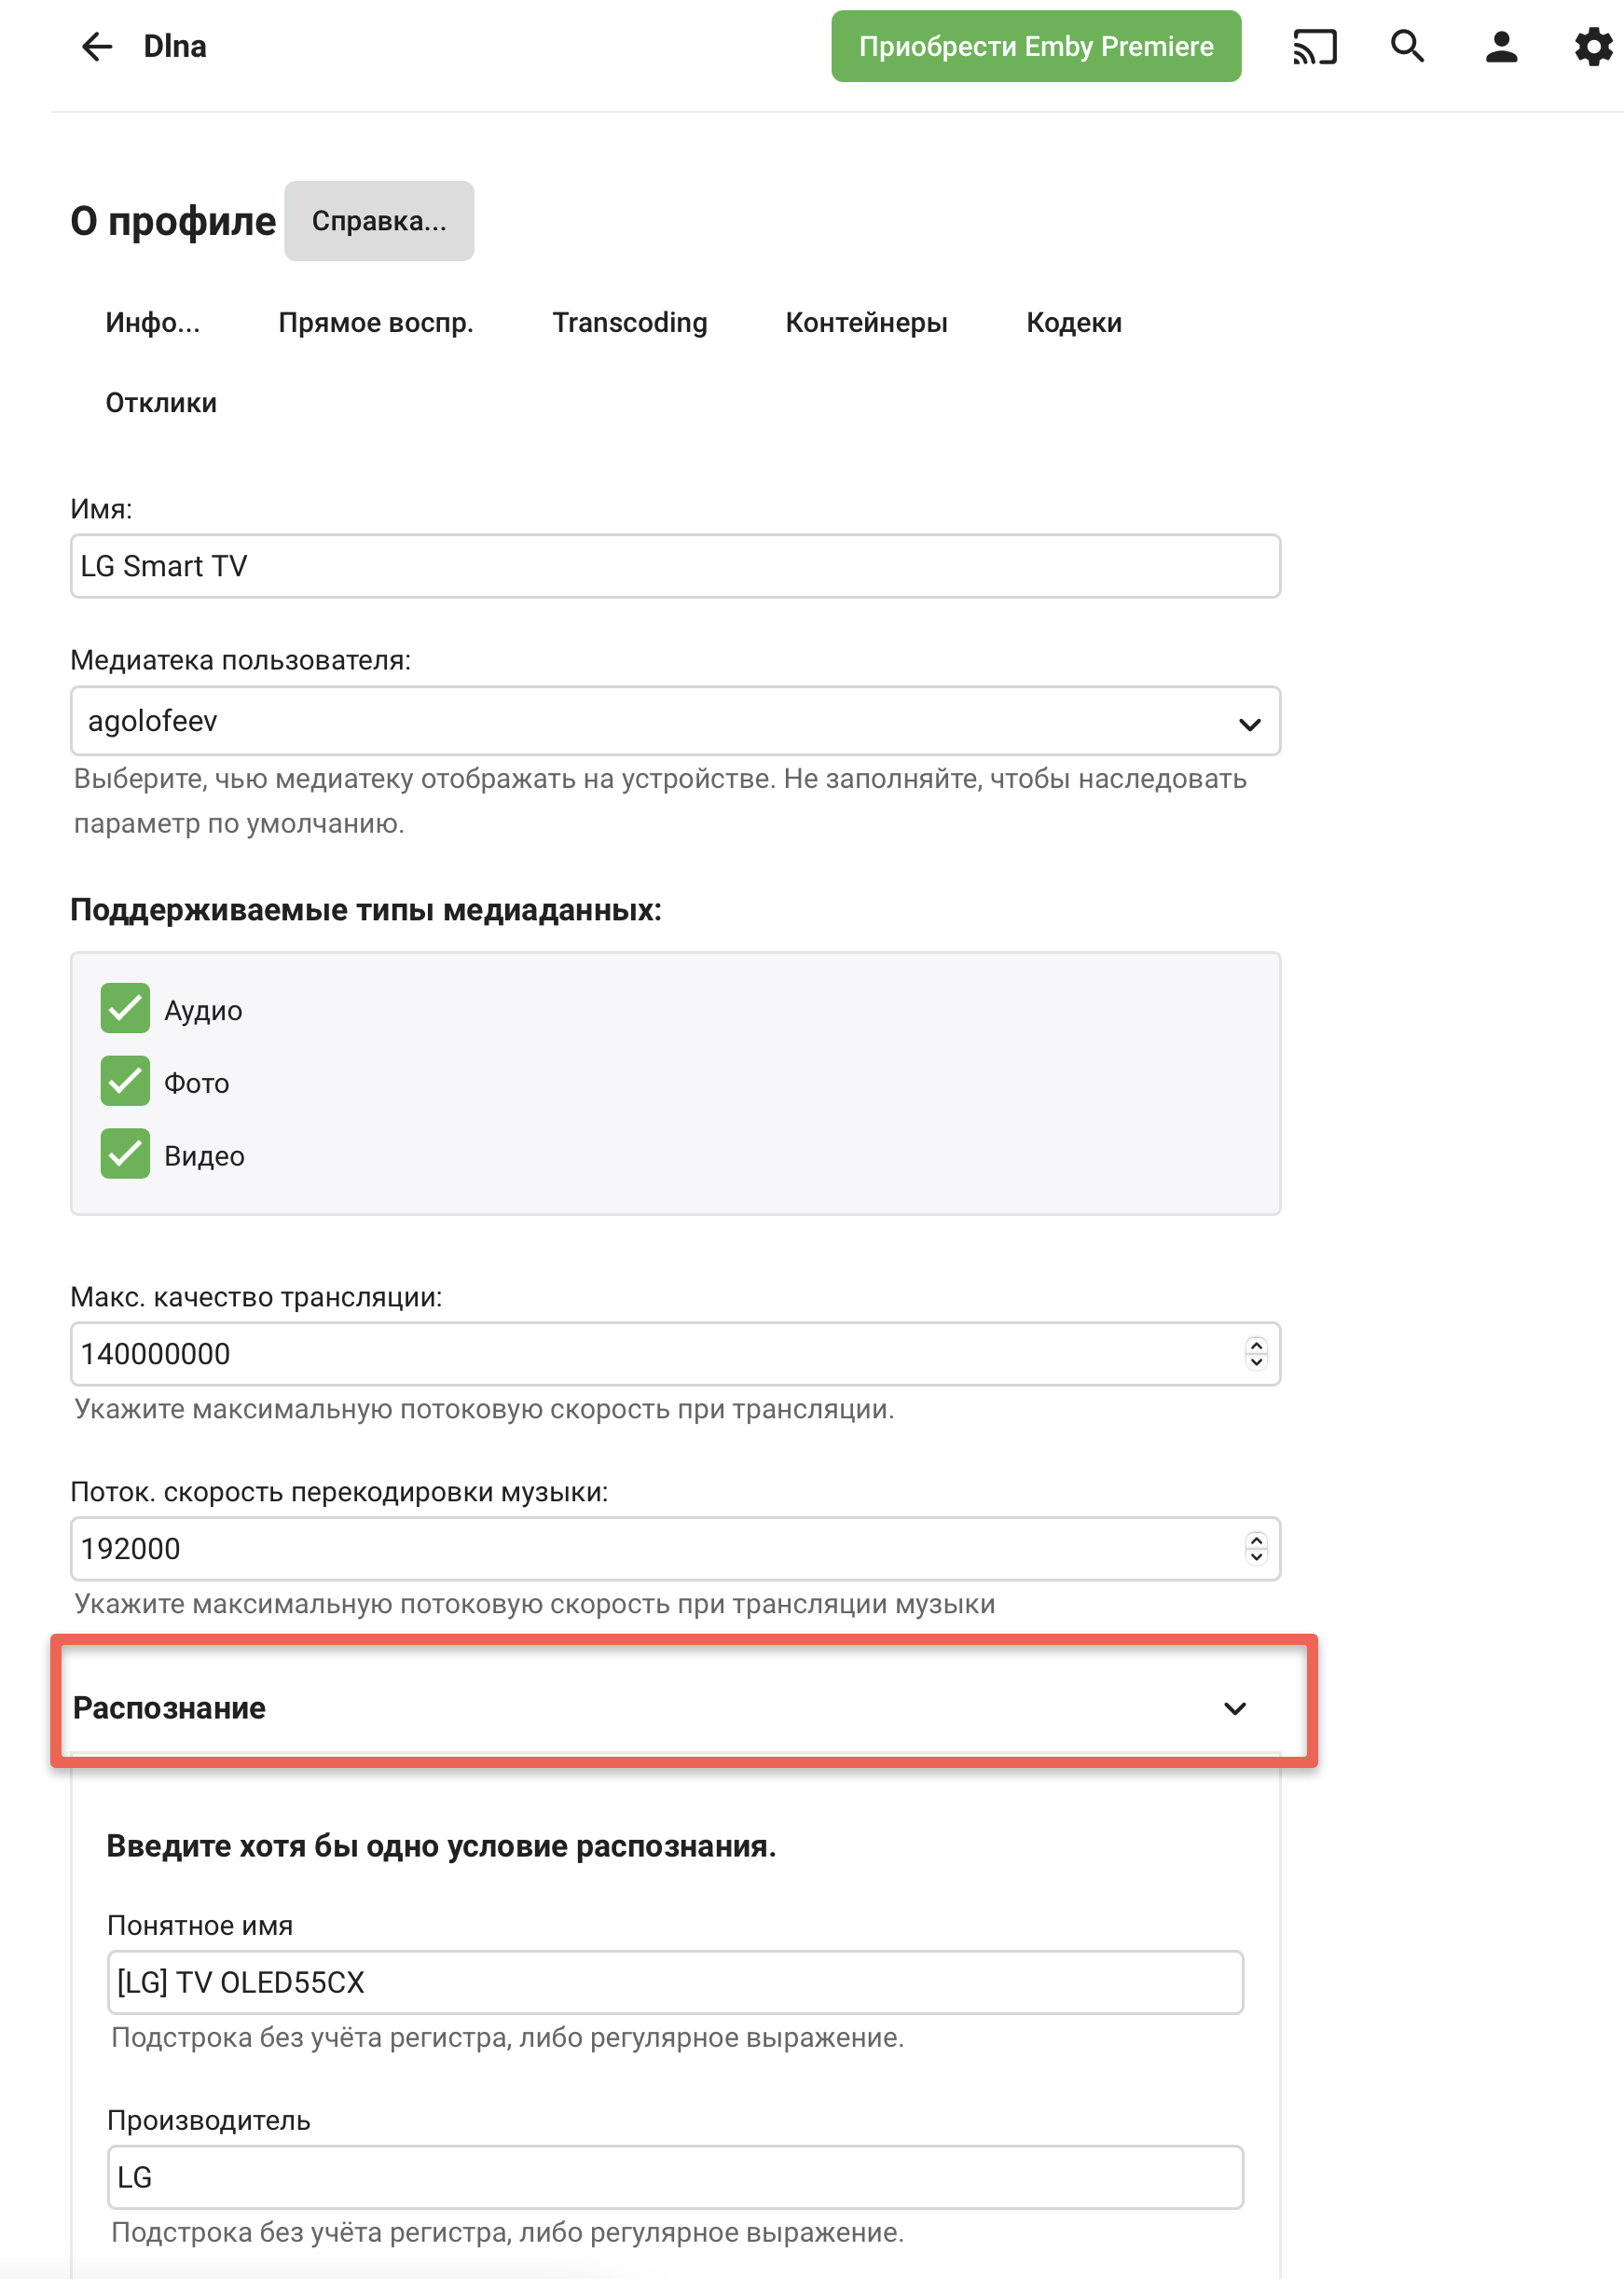Image resolution: width=1624 pixels, height=2279 pixels.
Task: Open the user profile icon
Action: pos(1500,46)
